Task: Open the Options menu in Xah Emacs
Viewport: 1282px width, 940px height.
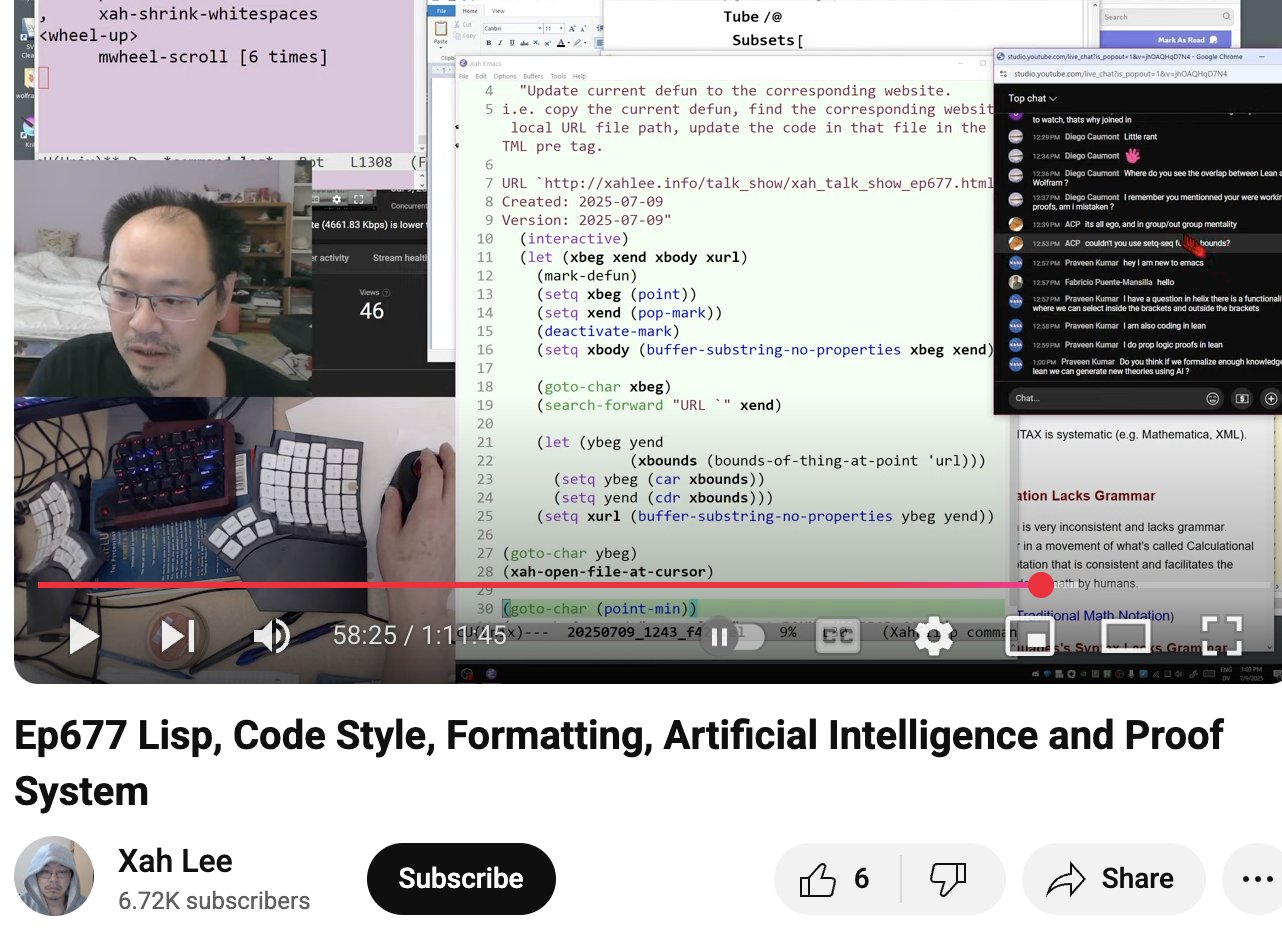Action: pyautogui.click(x=505, y=76)
